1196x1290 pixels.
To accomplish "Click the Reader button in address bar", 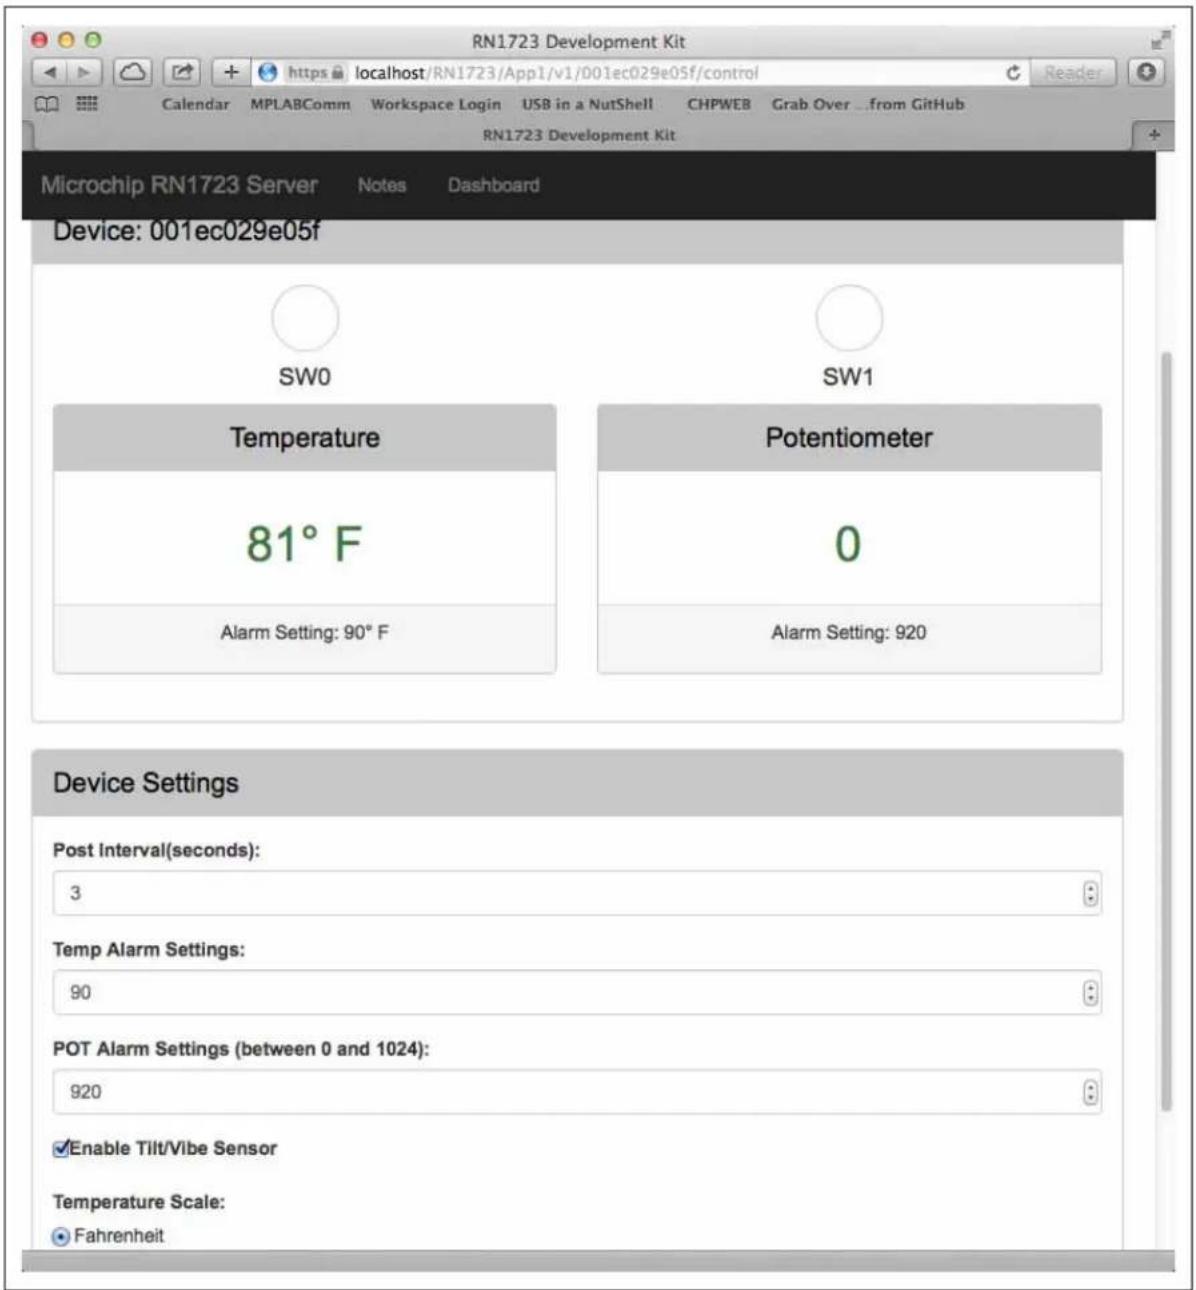I will pos(1072,73).
